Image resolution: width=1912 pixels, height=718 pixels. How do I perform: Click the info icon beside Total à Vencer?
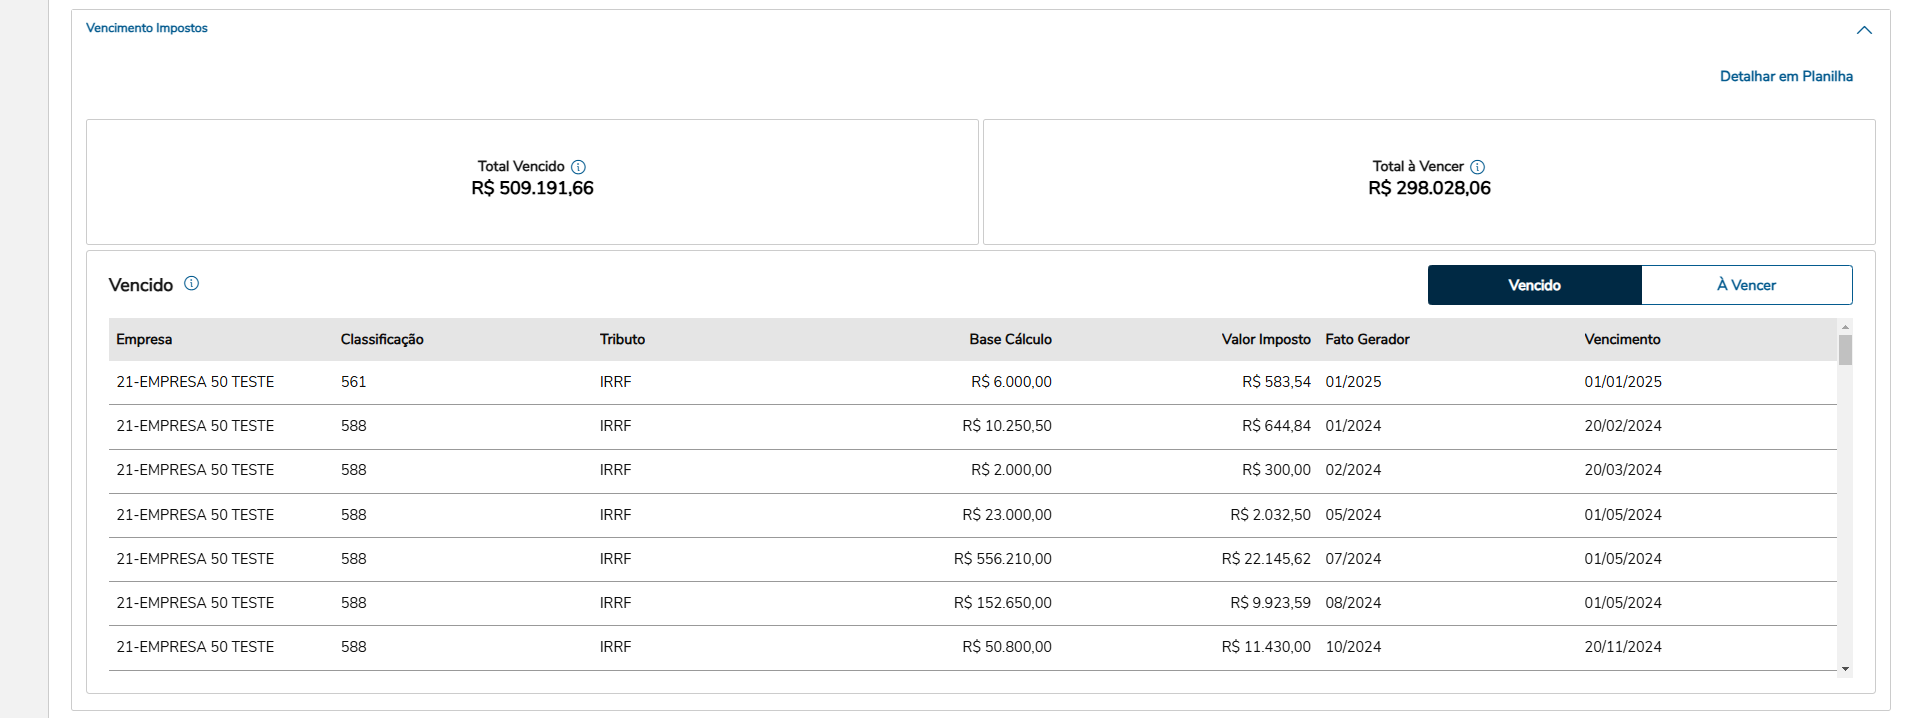pos(1477,167)
